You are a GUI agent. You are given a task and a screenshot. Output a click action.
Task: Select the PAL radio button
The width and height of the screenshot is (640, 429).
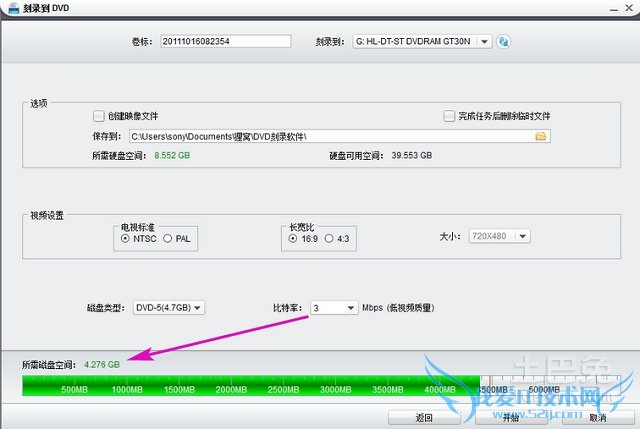tap(168, 238)
